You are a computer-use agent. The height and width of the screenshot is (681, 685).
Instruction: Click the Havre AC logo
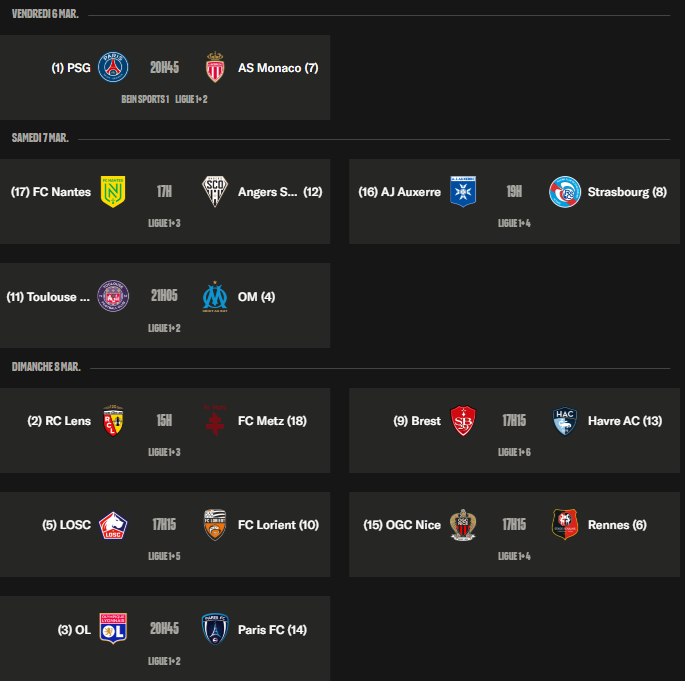tap(565, 421)
